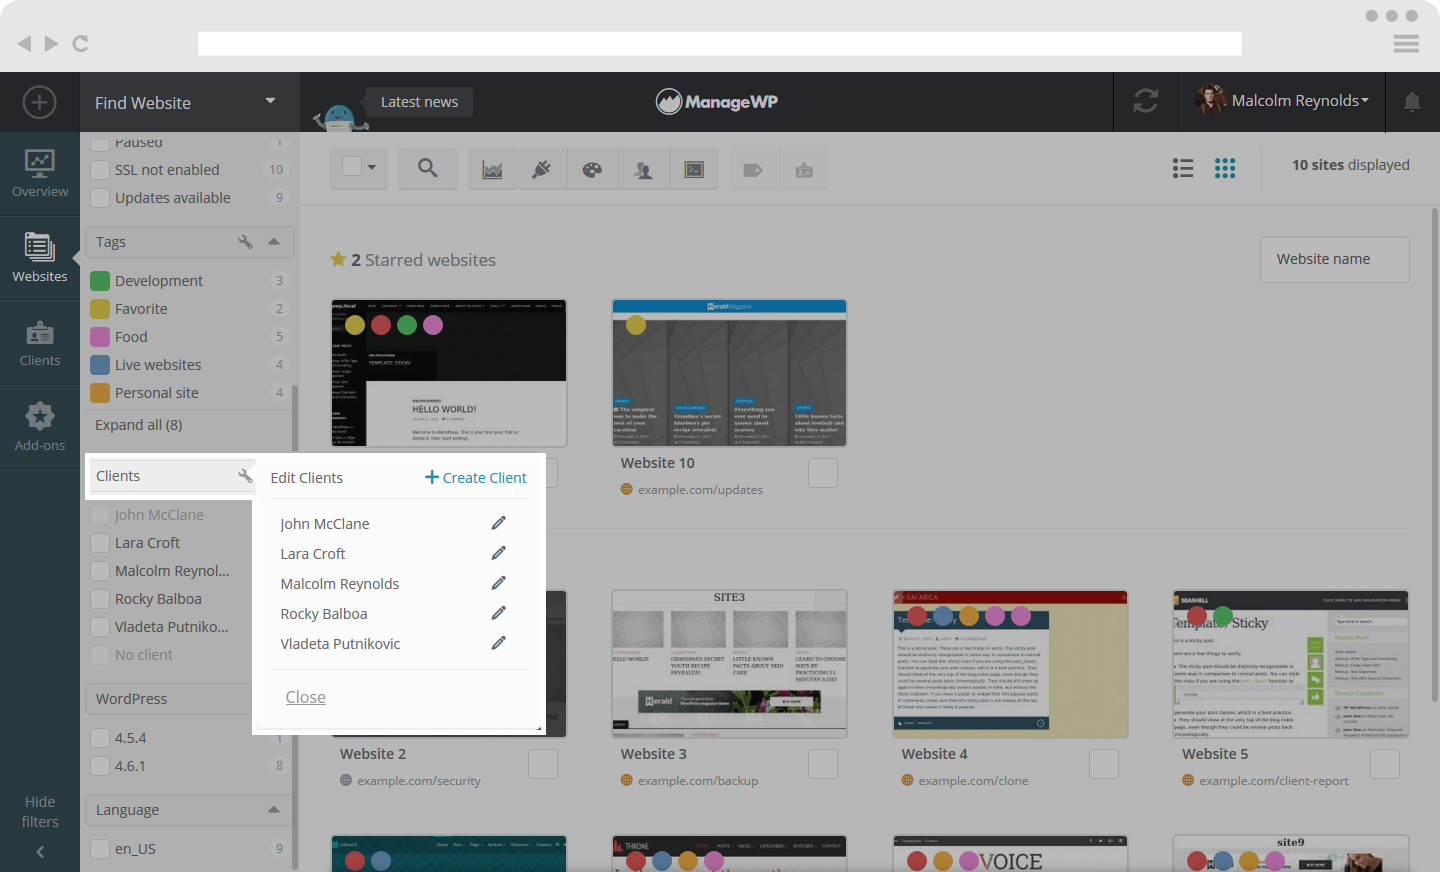Screen dimensions: 1440x872
Task: Open the Find Website dropdown
Action: tap(190, 102)
